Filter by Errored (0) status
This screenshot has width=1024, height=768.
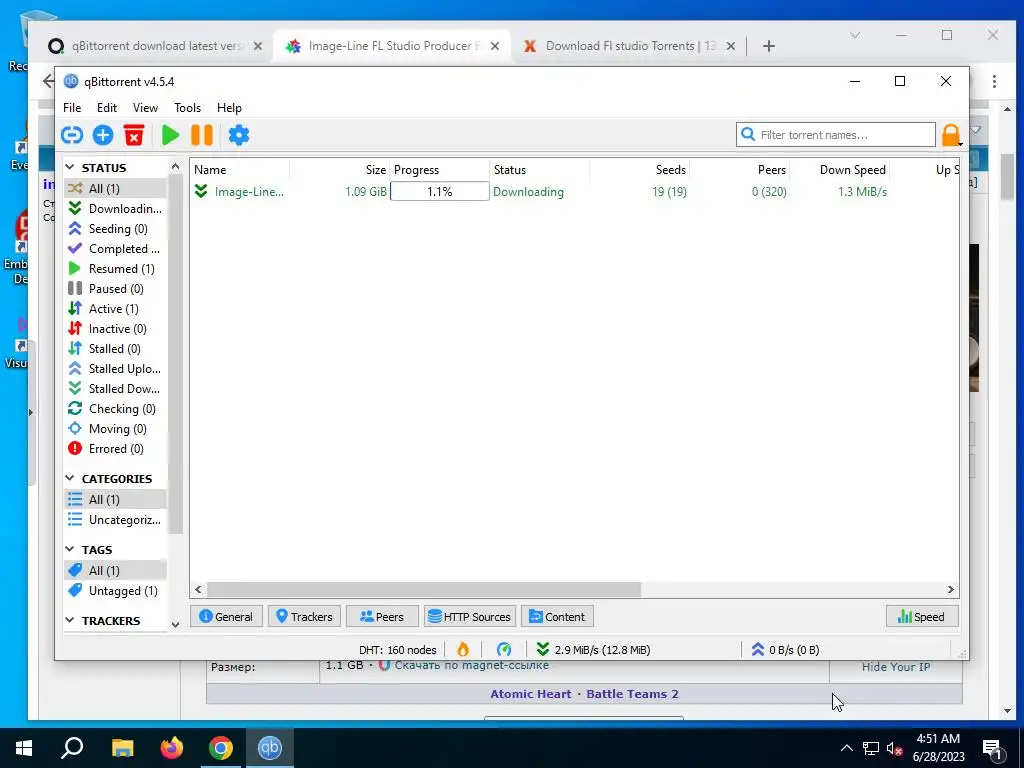(x=115, y=449)
